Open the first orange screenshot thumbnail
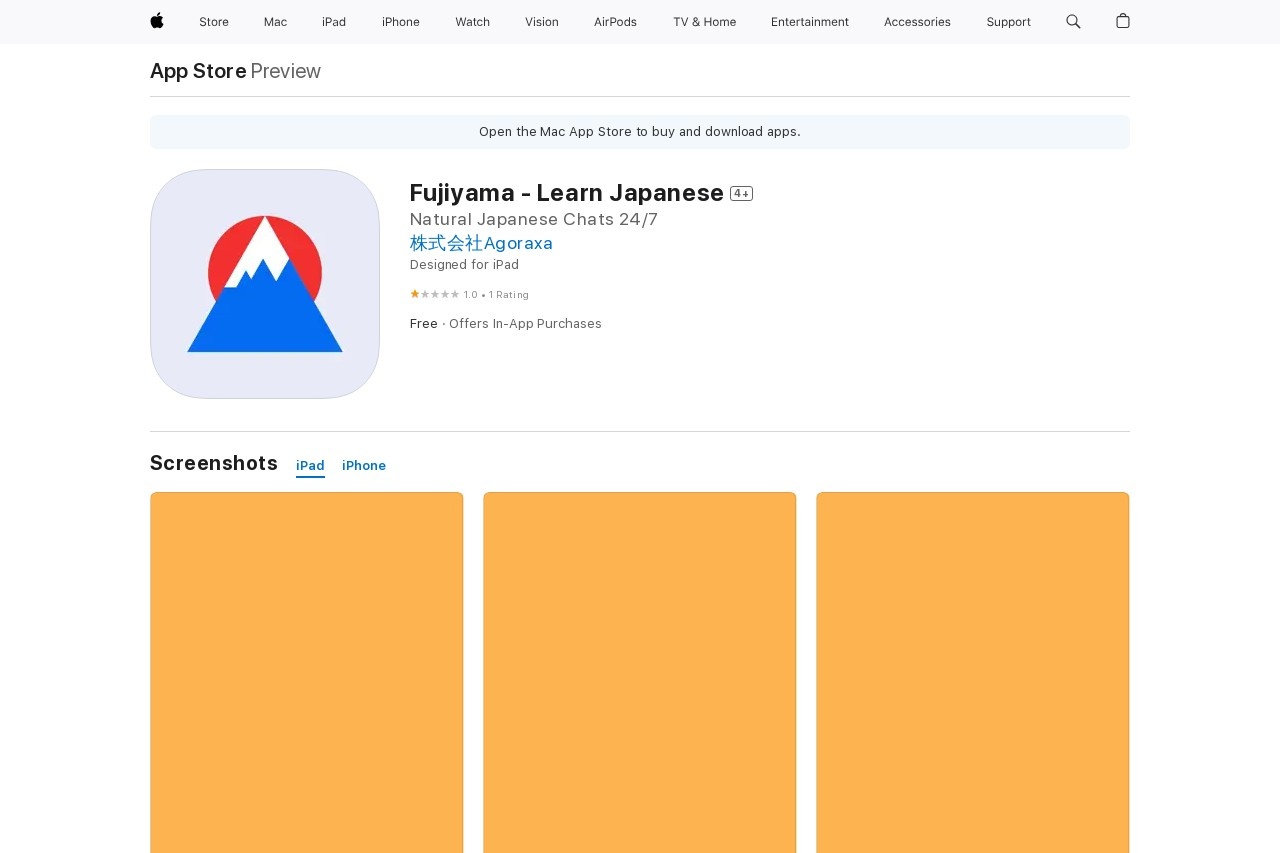This screenshot has width=1280, height=853. 307,672
